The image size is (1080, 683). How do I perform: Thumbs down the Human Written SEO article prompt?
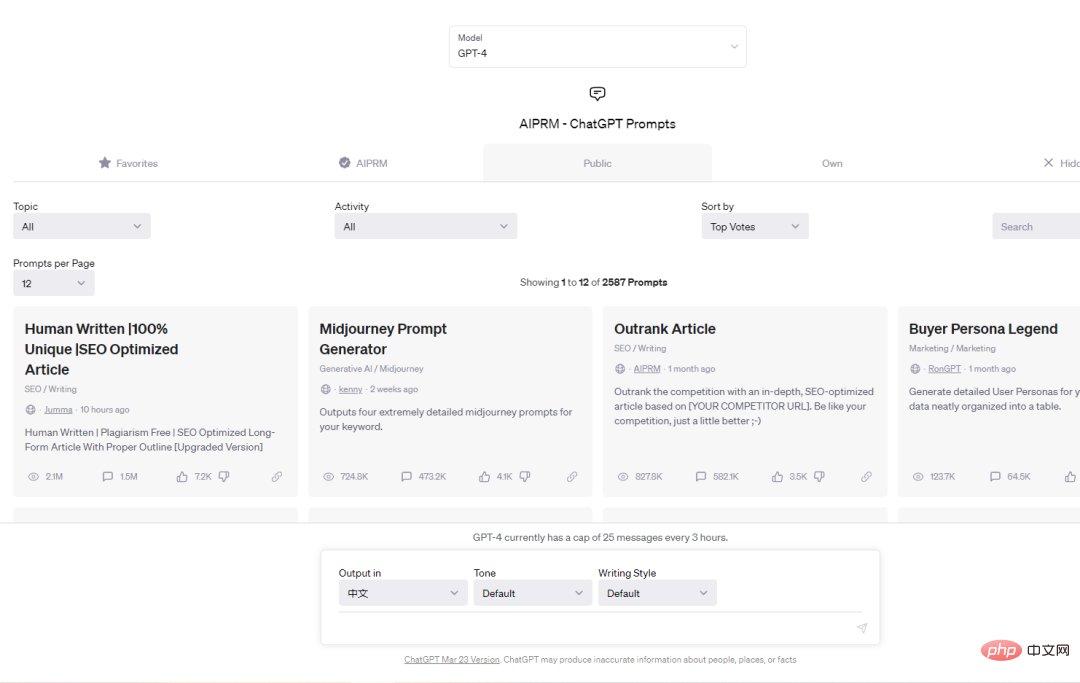coord(224,477)
